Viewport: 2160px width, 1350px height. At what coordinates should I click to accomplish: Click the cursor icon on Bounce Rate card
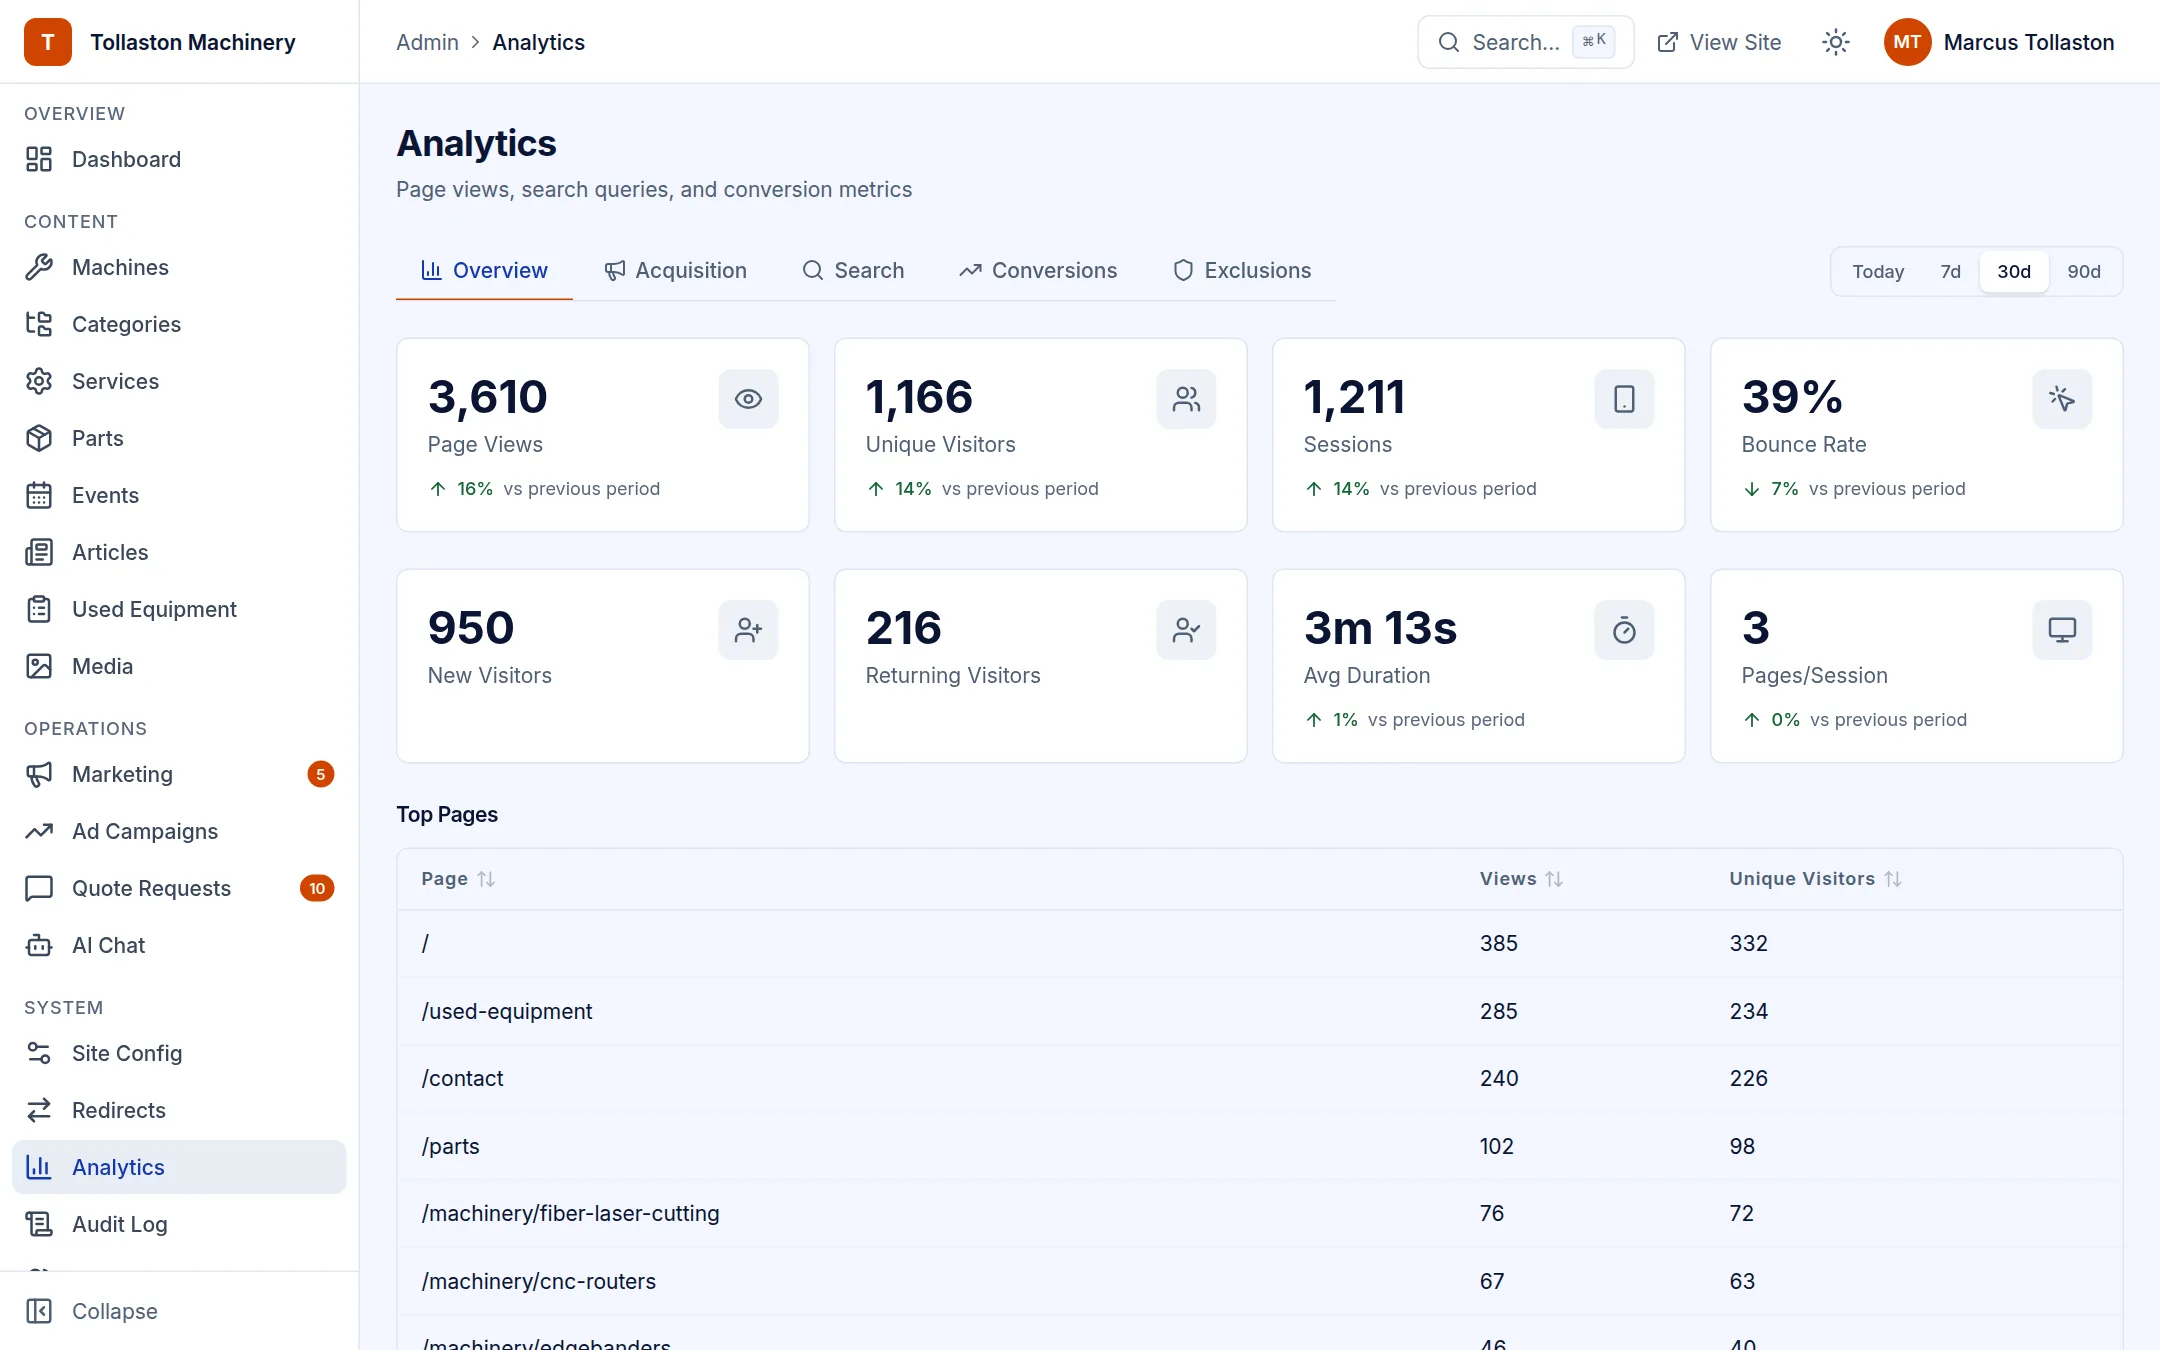click(x=2062, y=399)
